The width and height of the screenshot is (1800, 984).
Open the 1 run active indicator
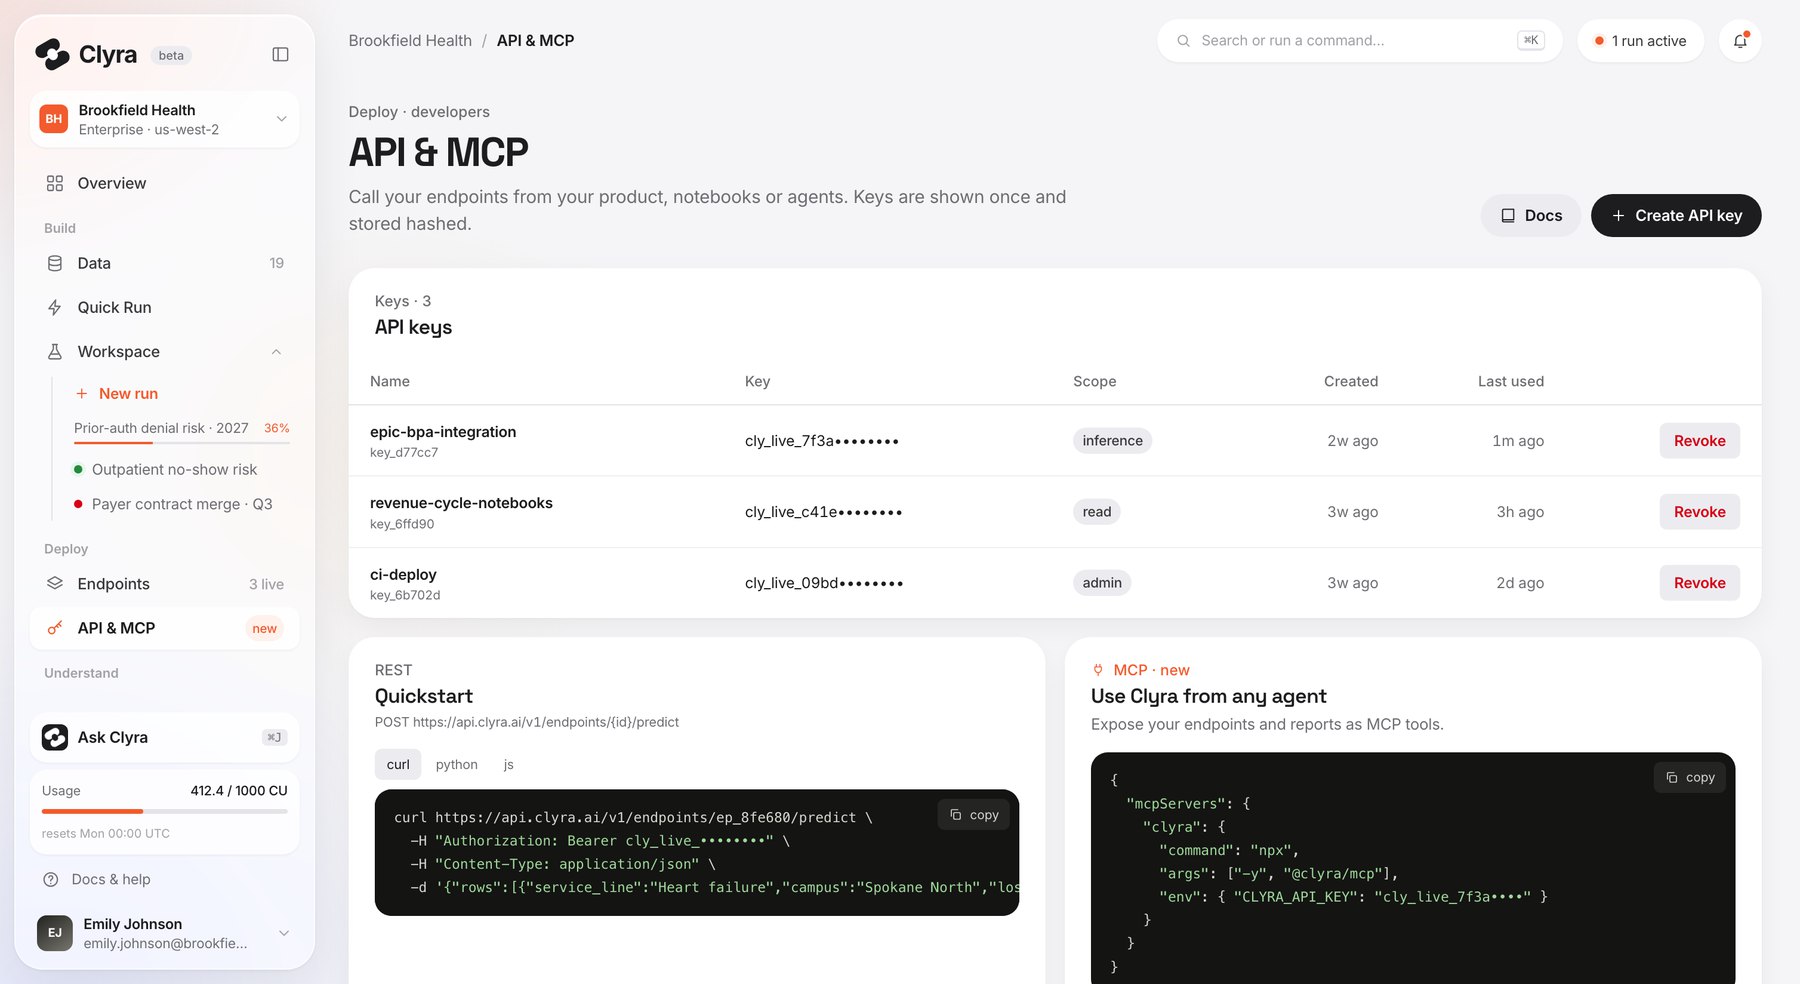point(1640,41)
